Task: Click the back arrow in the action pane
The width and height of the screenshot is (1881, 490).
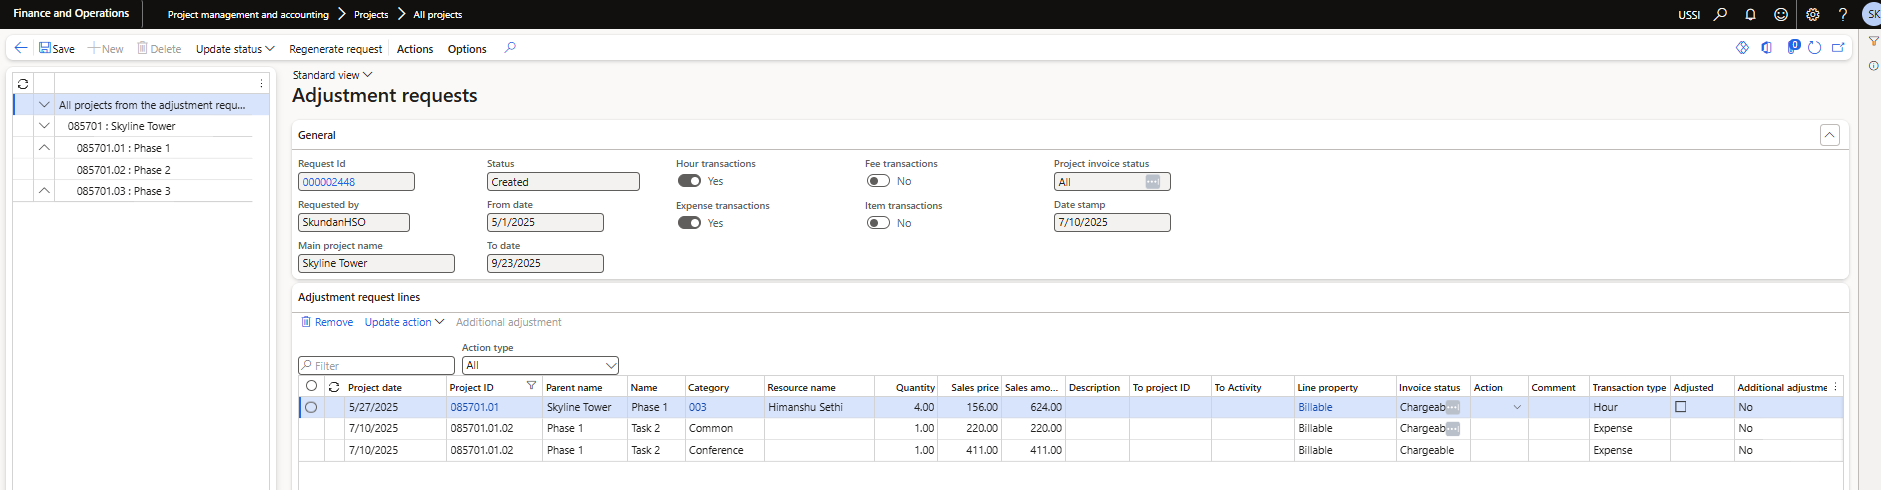Action: 21,48
